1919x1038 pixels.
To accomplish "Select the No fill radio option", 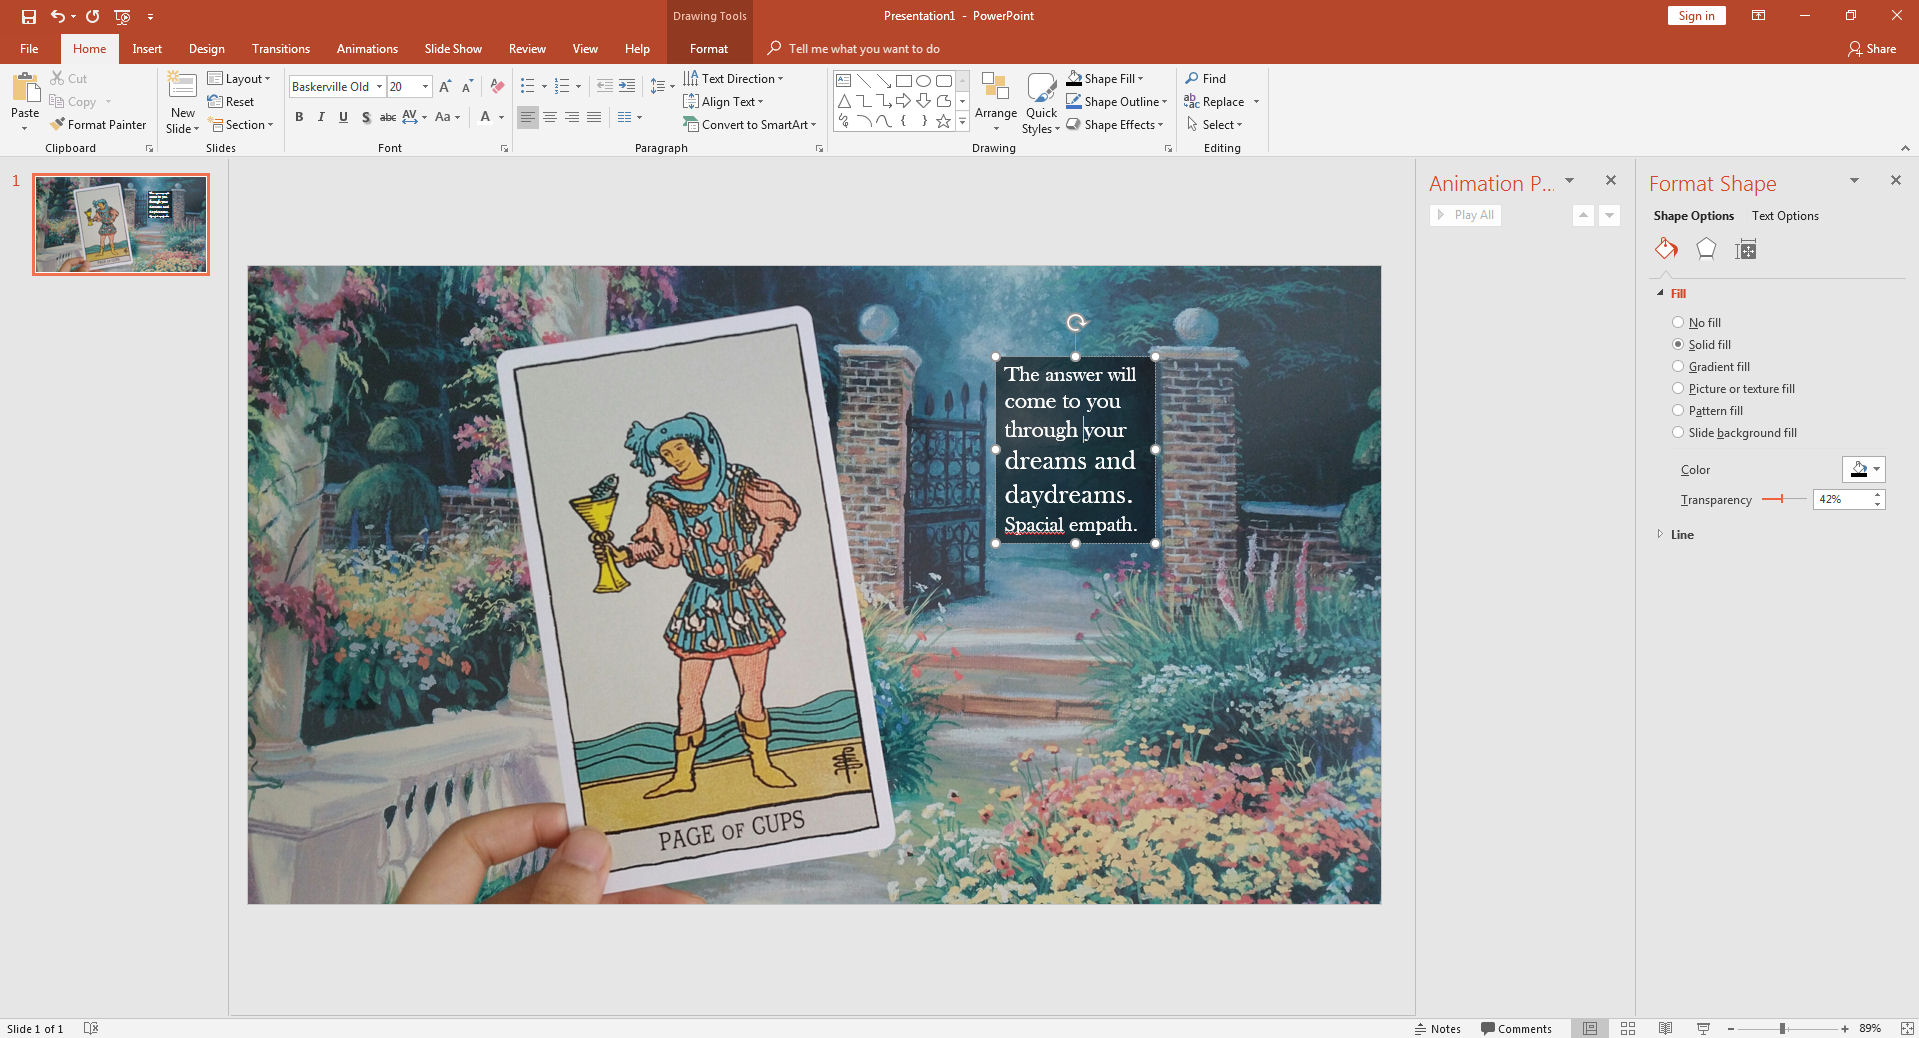I will coord(1678,322).
